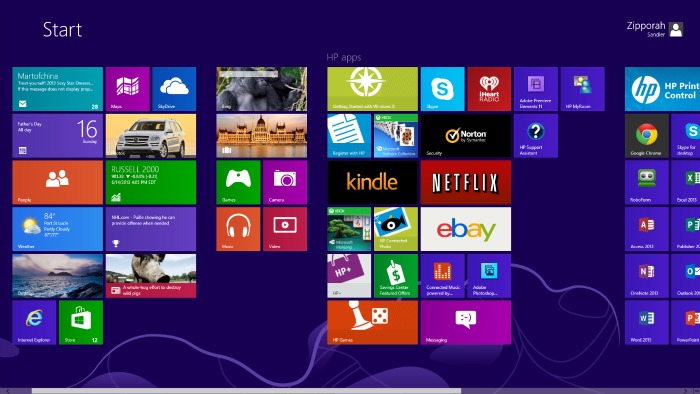Viewport: 700px width, 394px height.
Task: Launch Internet Explorer tile
Action: (x=34, y=323)
